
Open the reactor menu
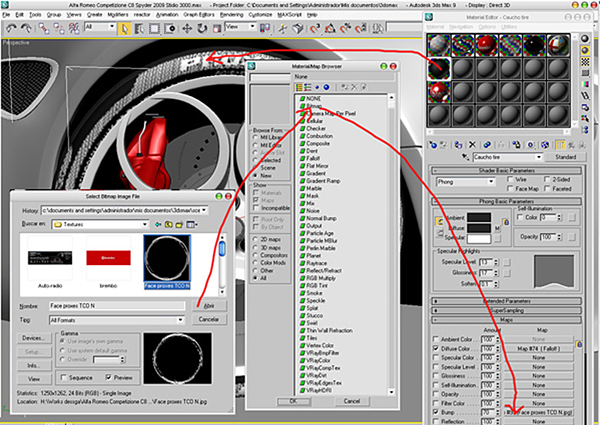point(142,15)
